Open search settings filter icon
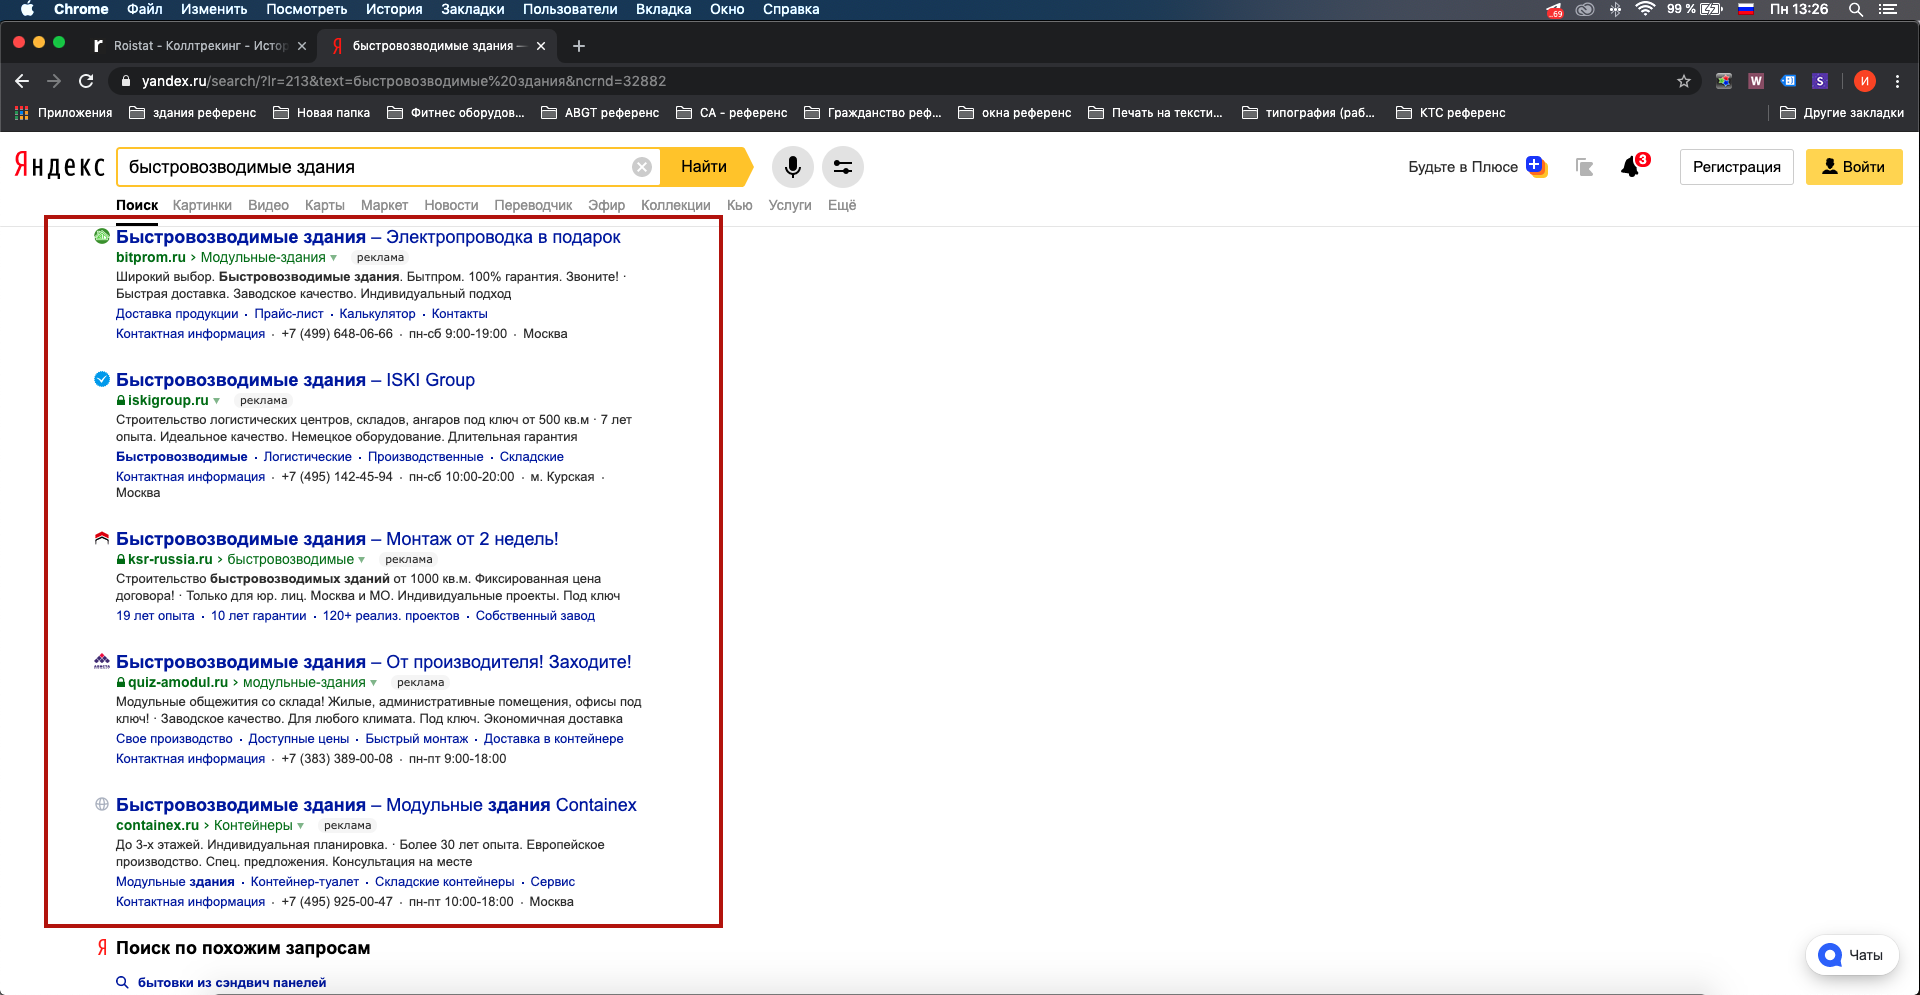Screen dimensions: 1920x995 (x=843, y=167)
